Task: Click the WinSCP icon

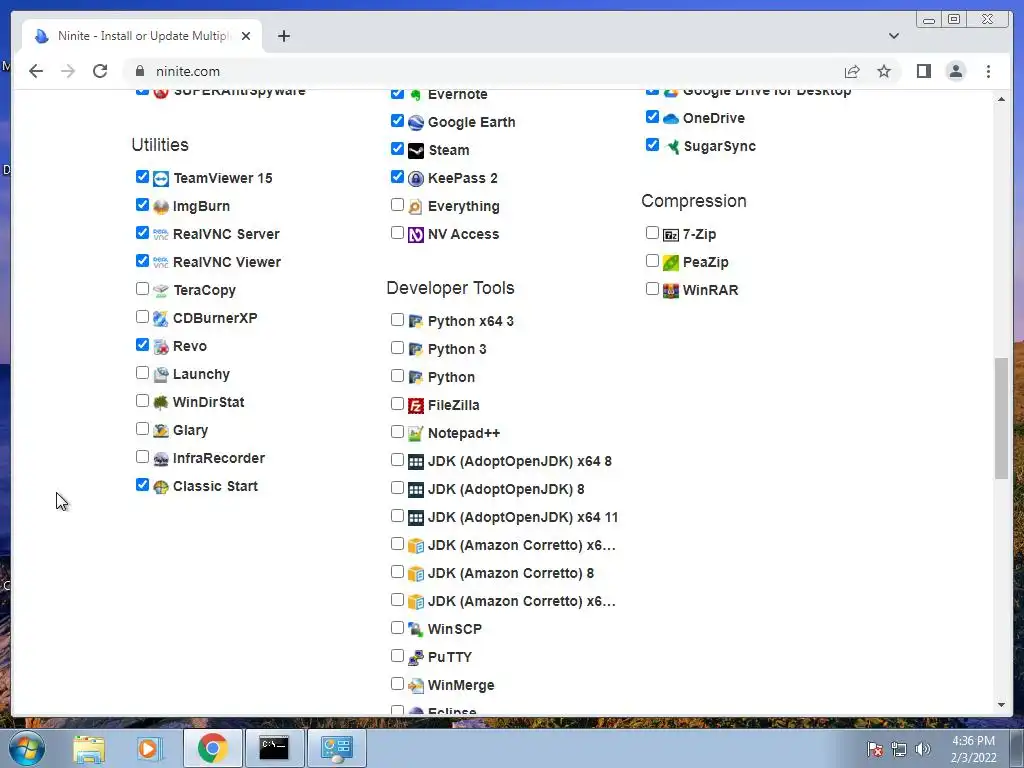Action: tap(416, 630)
